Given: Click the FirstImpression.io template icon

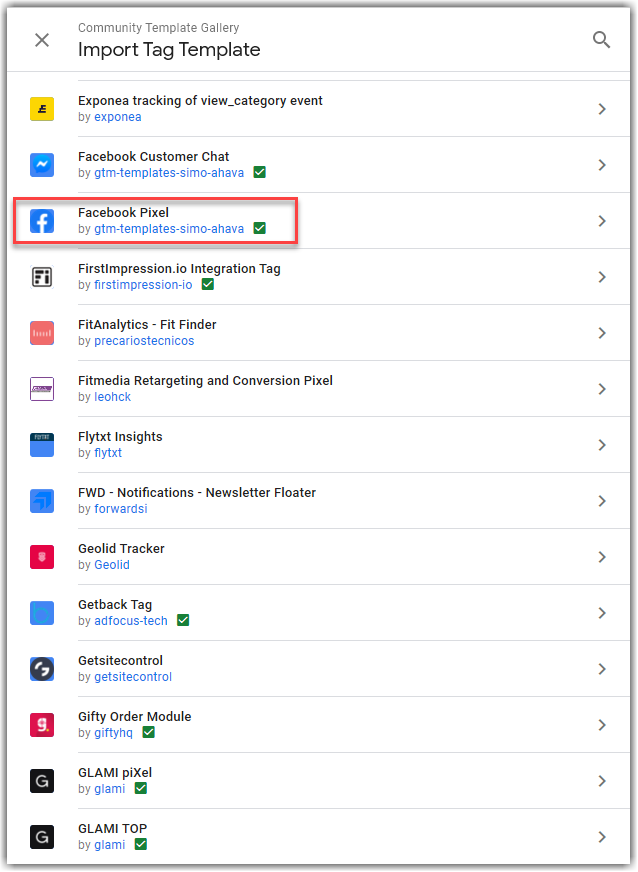Looking at the screenshot, I should tap(42, 277).
